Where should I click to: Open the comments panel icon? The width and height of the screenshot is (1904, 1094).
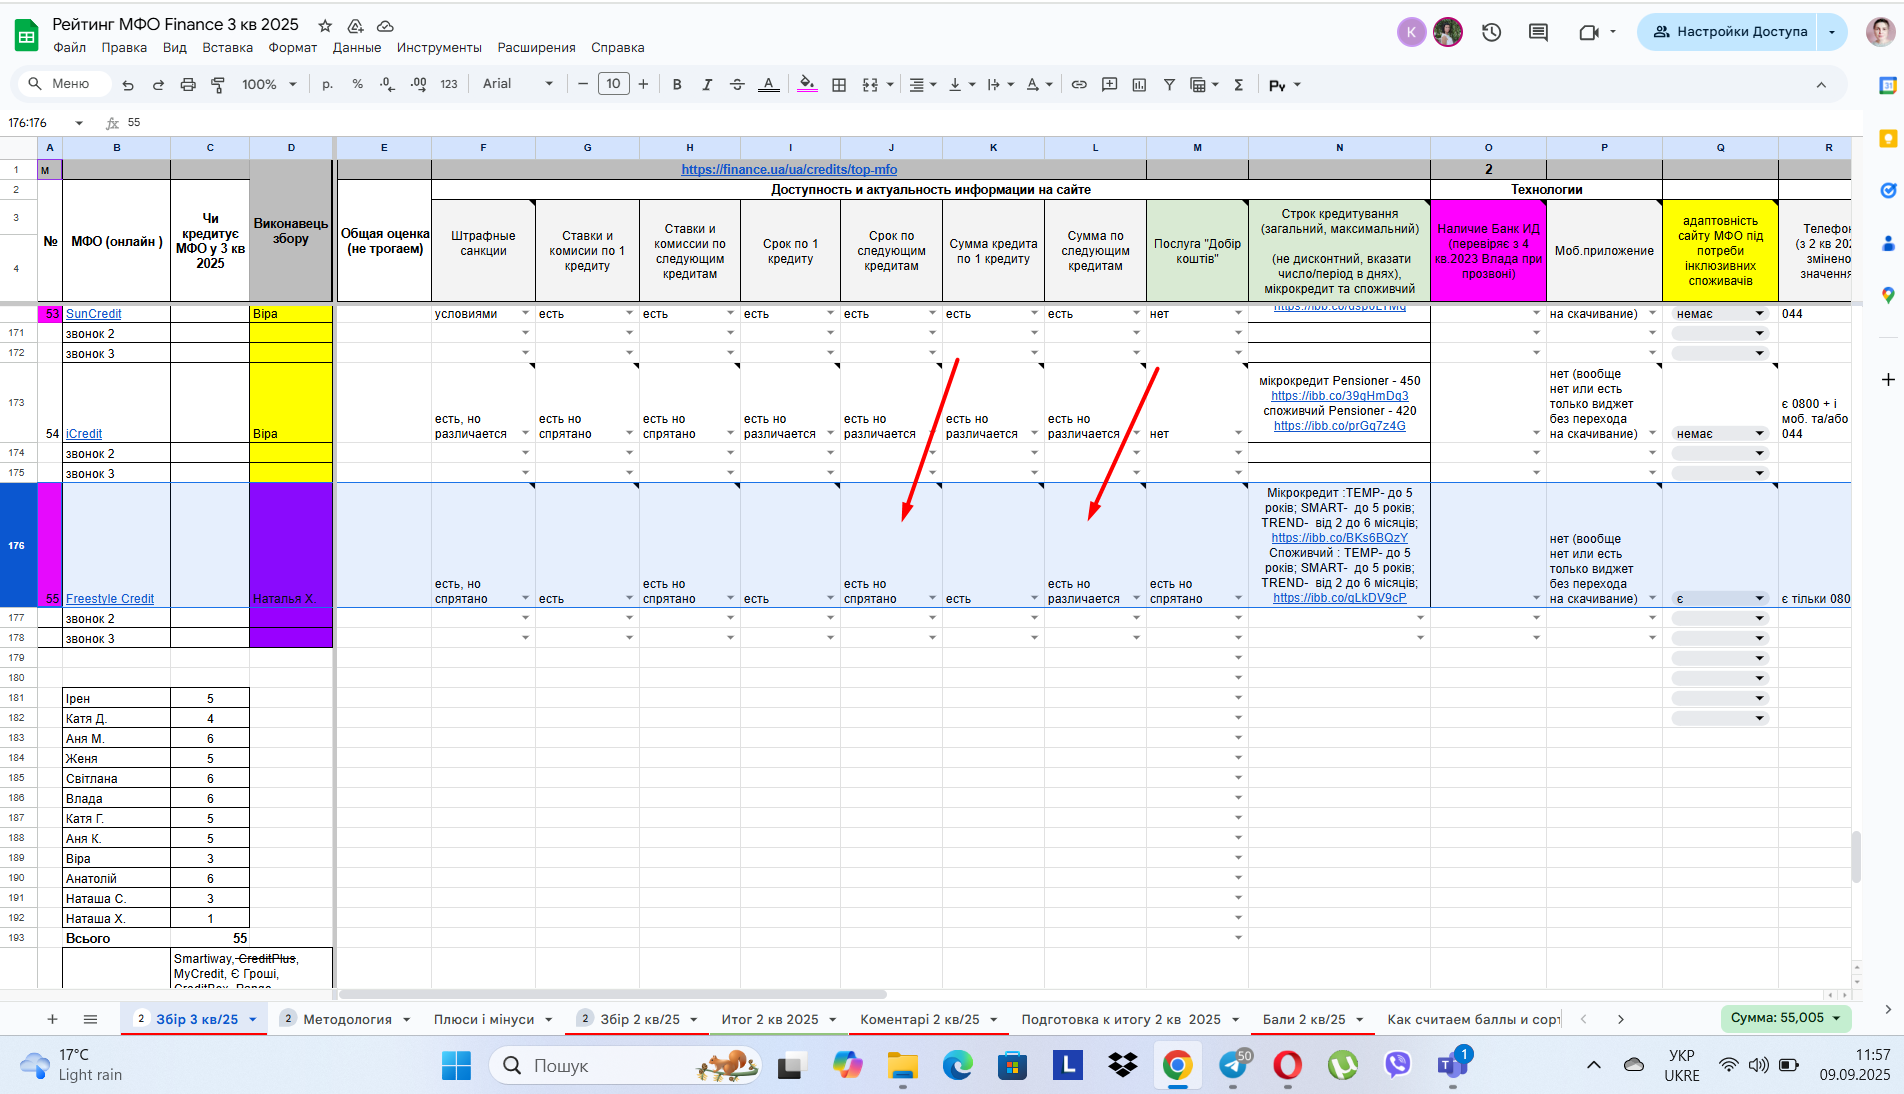pos(1538,32)
